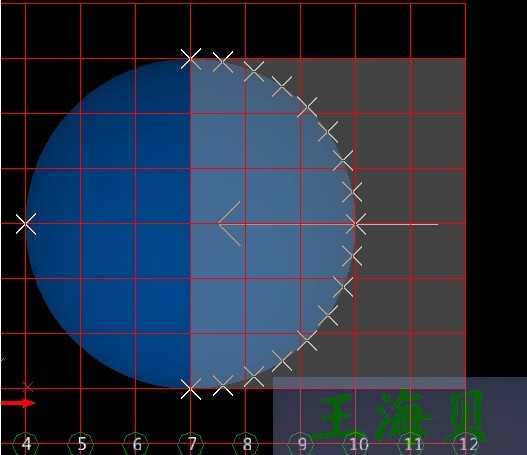Click axis bubble labeled 6
This screenshot has width=527, height=455.
point(136,444)
